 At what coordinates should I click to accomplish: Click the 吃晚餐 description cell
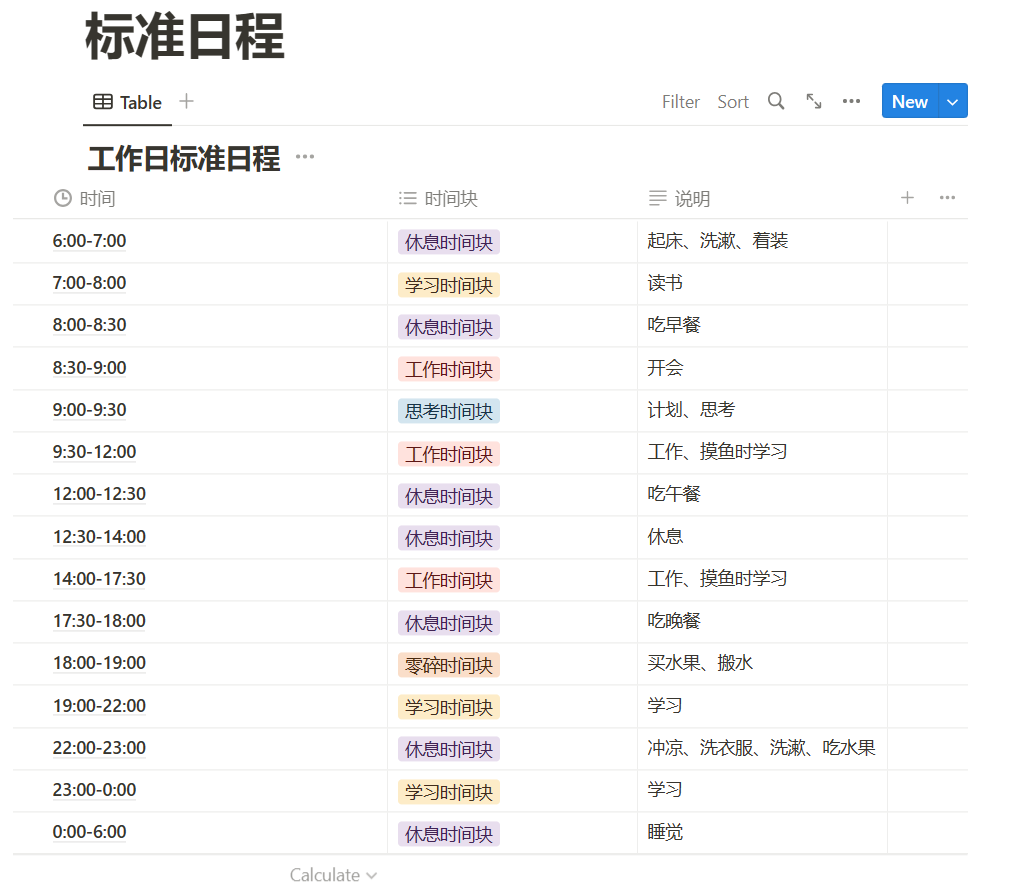click(x=762, y=620)
